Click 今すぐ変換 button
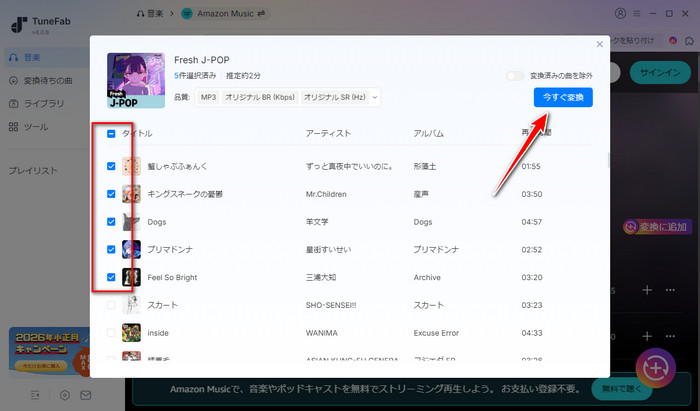This screenshot has width=700, height=411. point(563,97)
